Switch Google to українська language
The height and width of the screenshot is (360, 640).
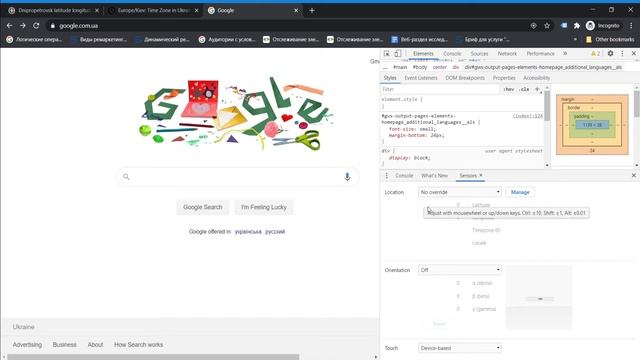(248, 231)
